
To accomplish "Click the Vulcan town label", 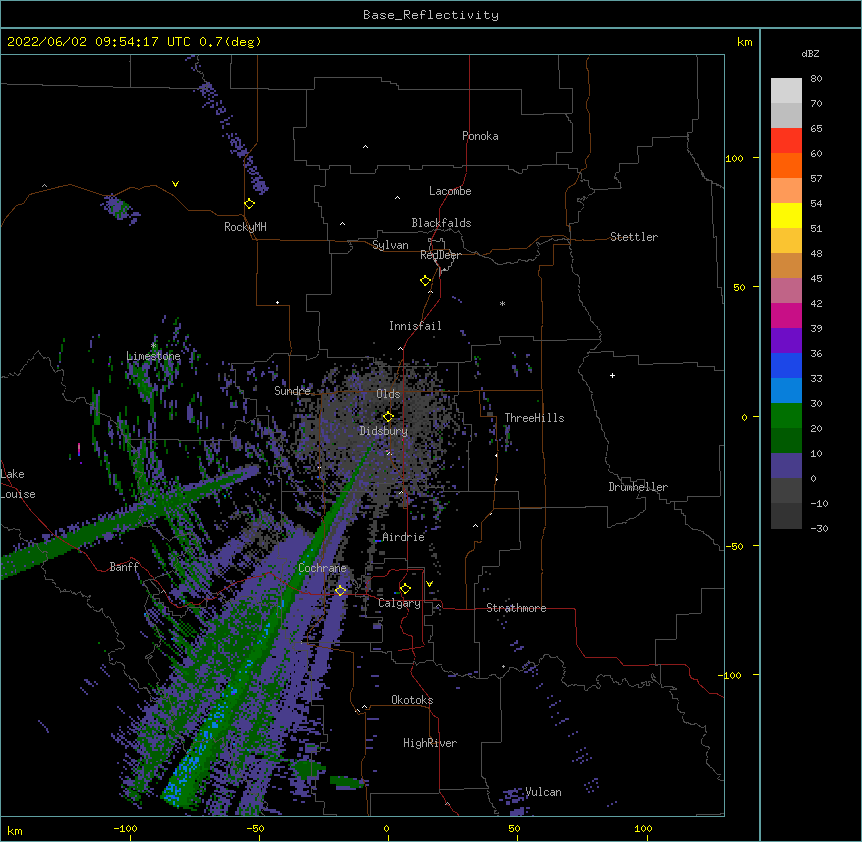I will (x=543, y=792).
